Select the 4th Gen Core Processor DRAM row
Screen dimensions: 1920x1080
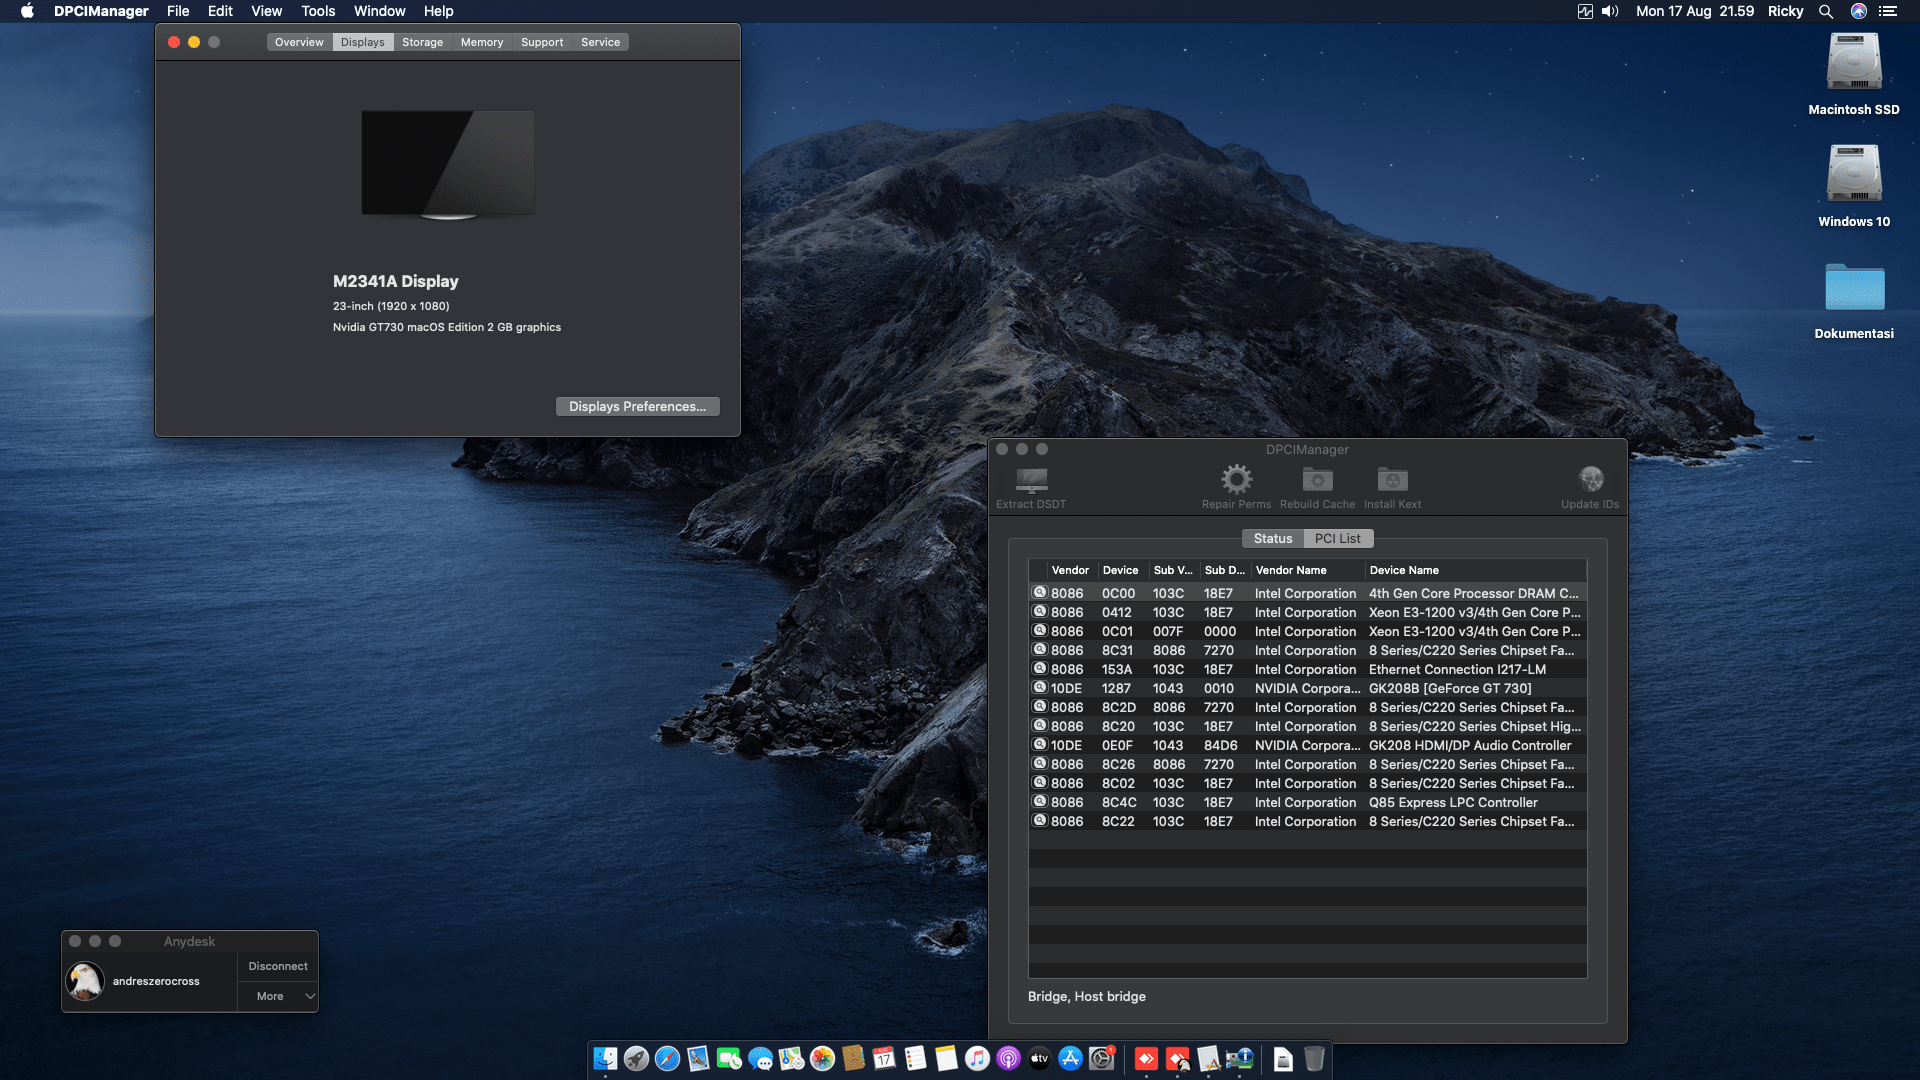1307,593
